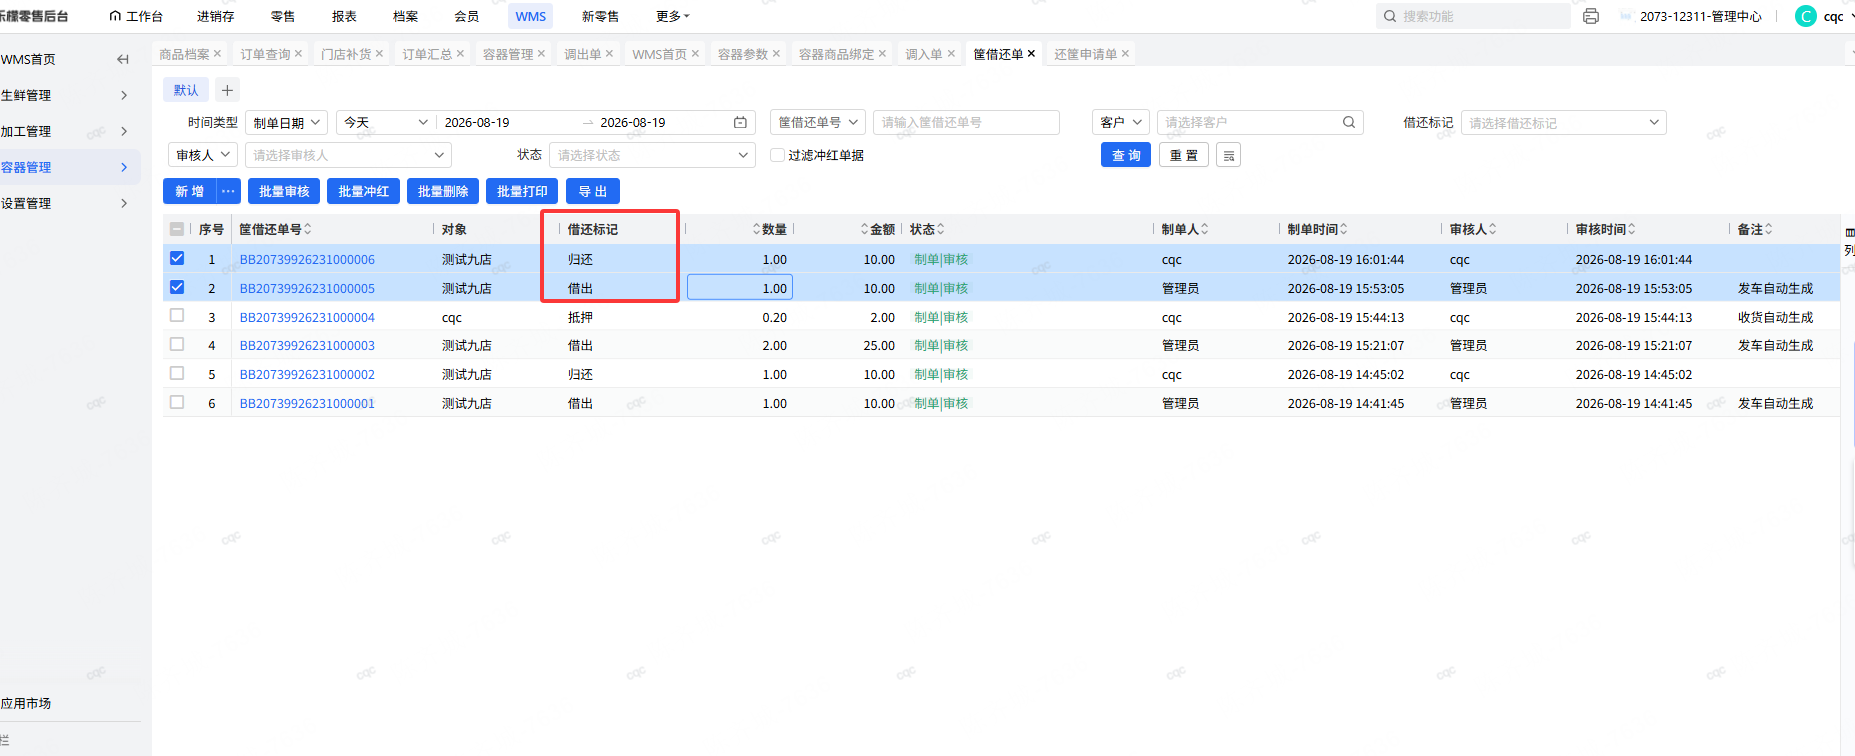Click the 导出 button
The height and width of the screenshot is (756, 1855).
(593, 191)
